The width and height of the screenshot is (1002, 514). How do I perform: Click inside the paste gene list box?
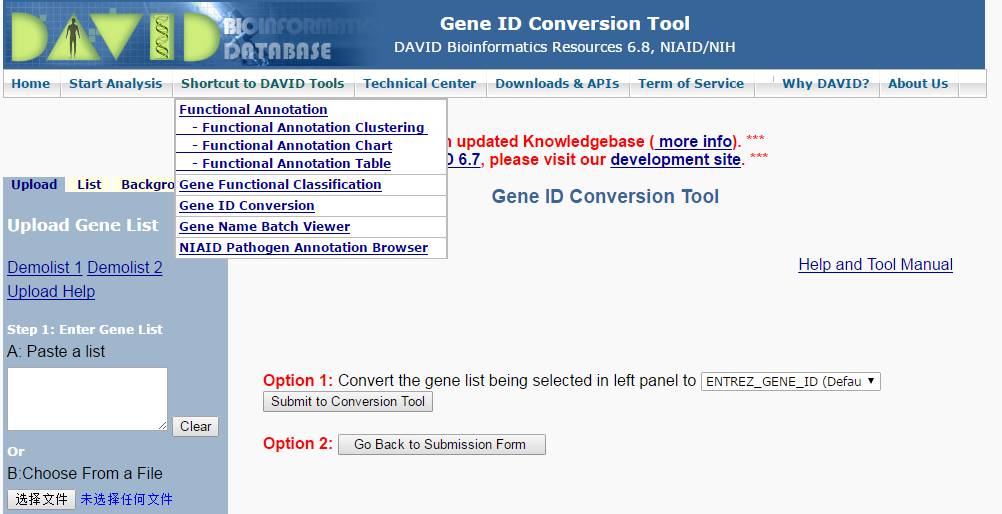click(87, 398)
